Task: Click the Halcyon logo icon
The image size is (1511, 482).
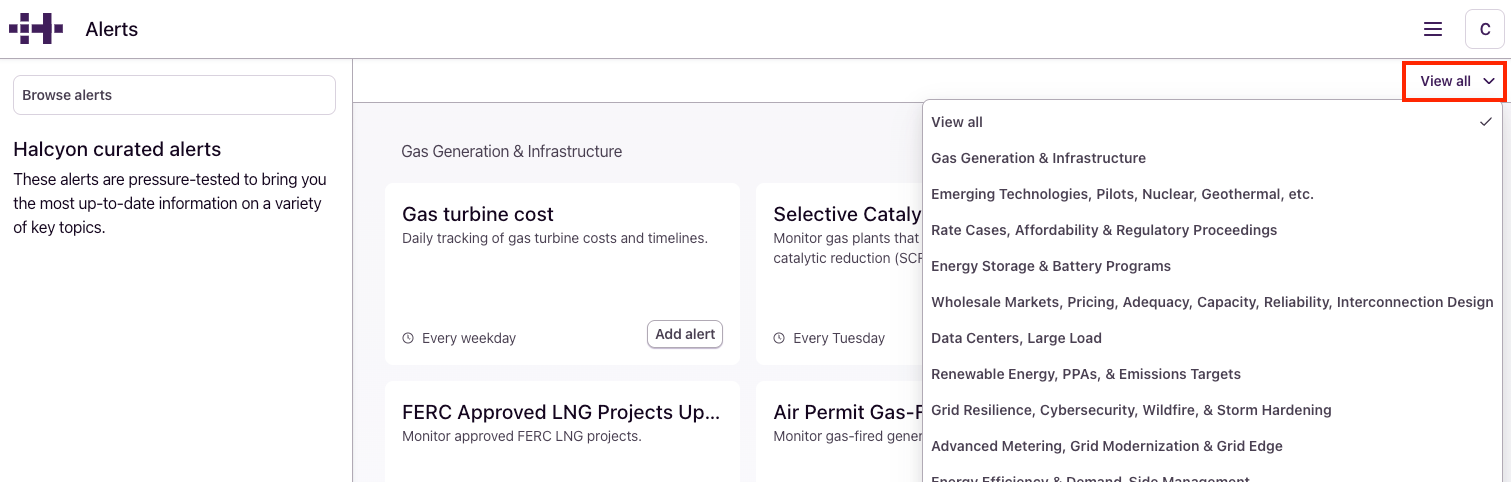Action: click(x=36, y=29)
